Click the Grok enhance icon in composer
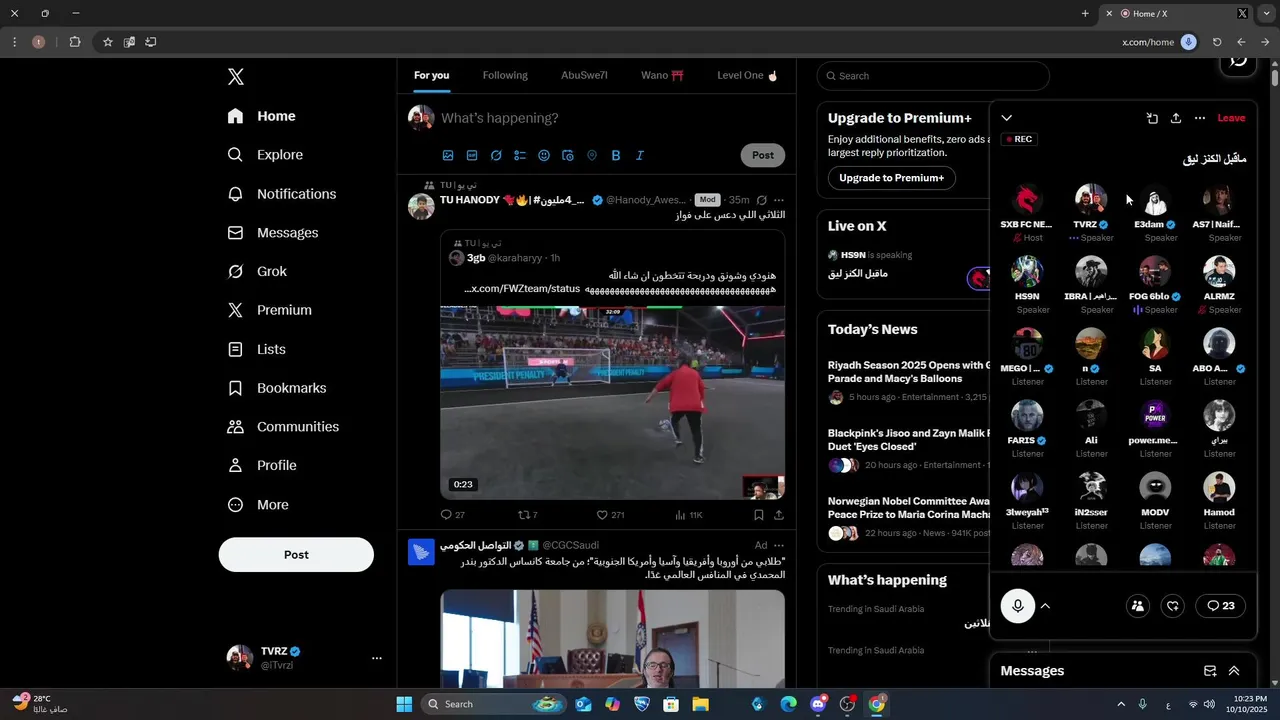 tap(496, 155)
